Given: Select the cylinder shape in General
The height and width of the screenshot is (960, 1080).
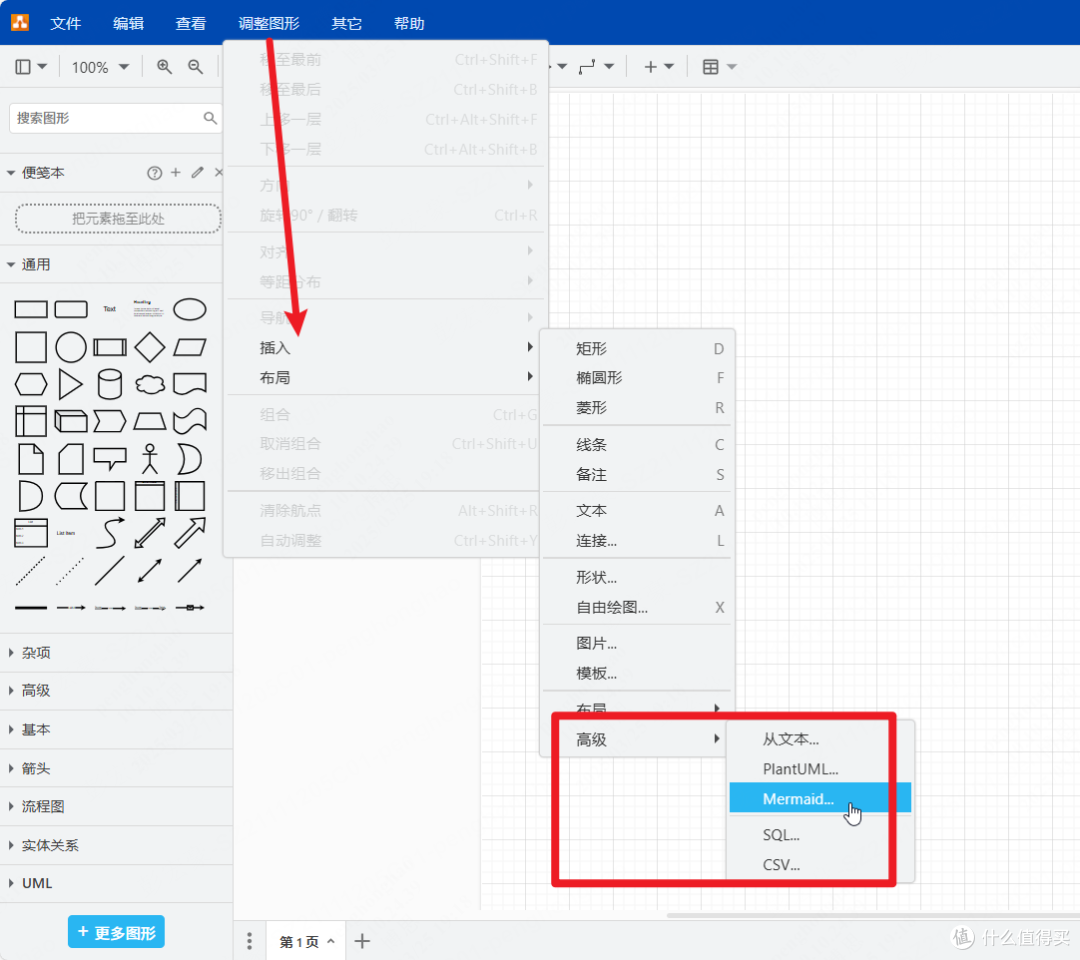Looking at the screenshot, I should 110,384.
